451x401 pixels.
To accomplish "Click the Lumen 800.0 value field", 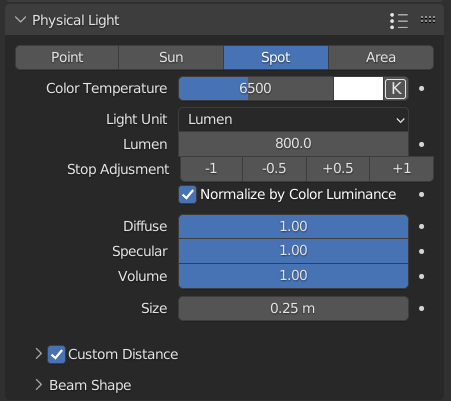I will (x=293, y=144).
